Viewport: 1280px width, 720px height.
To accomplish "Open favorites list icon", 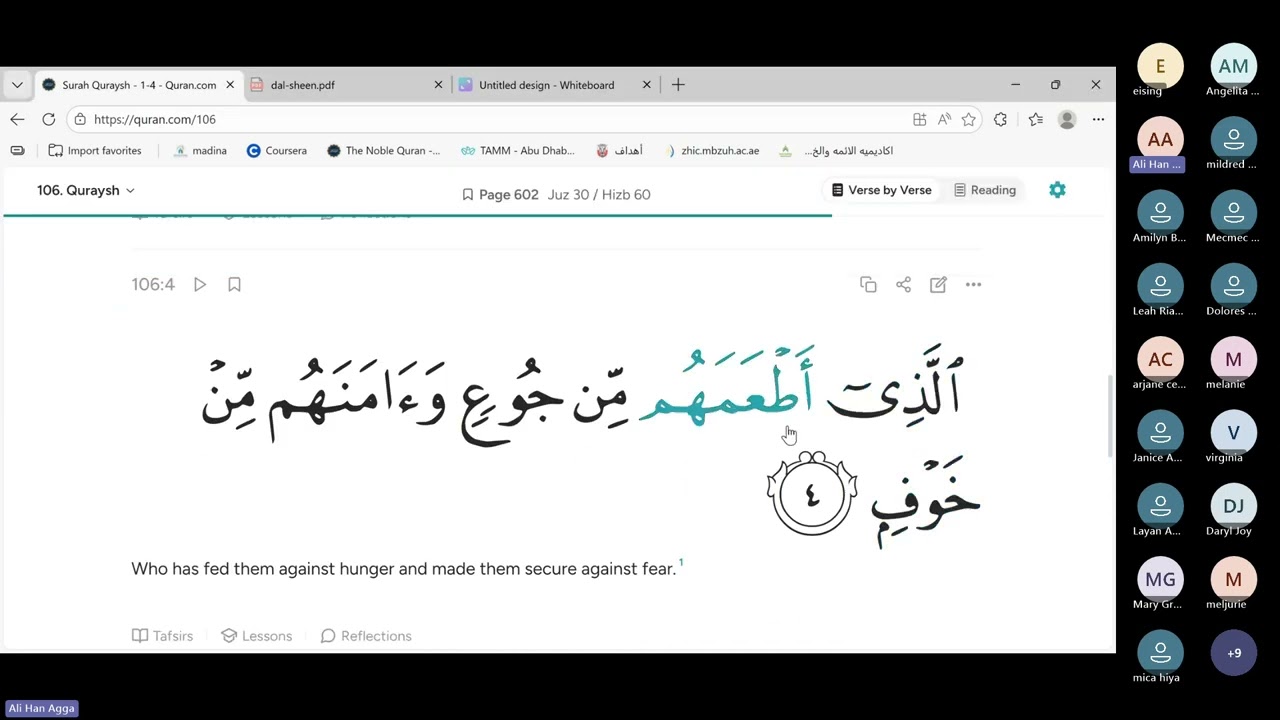I will point(1035,119).
